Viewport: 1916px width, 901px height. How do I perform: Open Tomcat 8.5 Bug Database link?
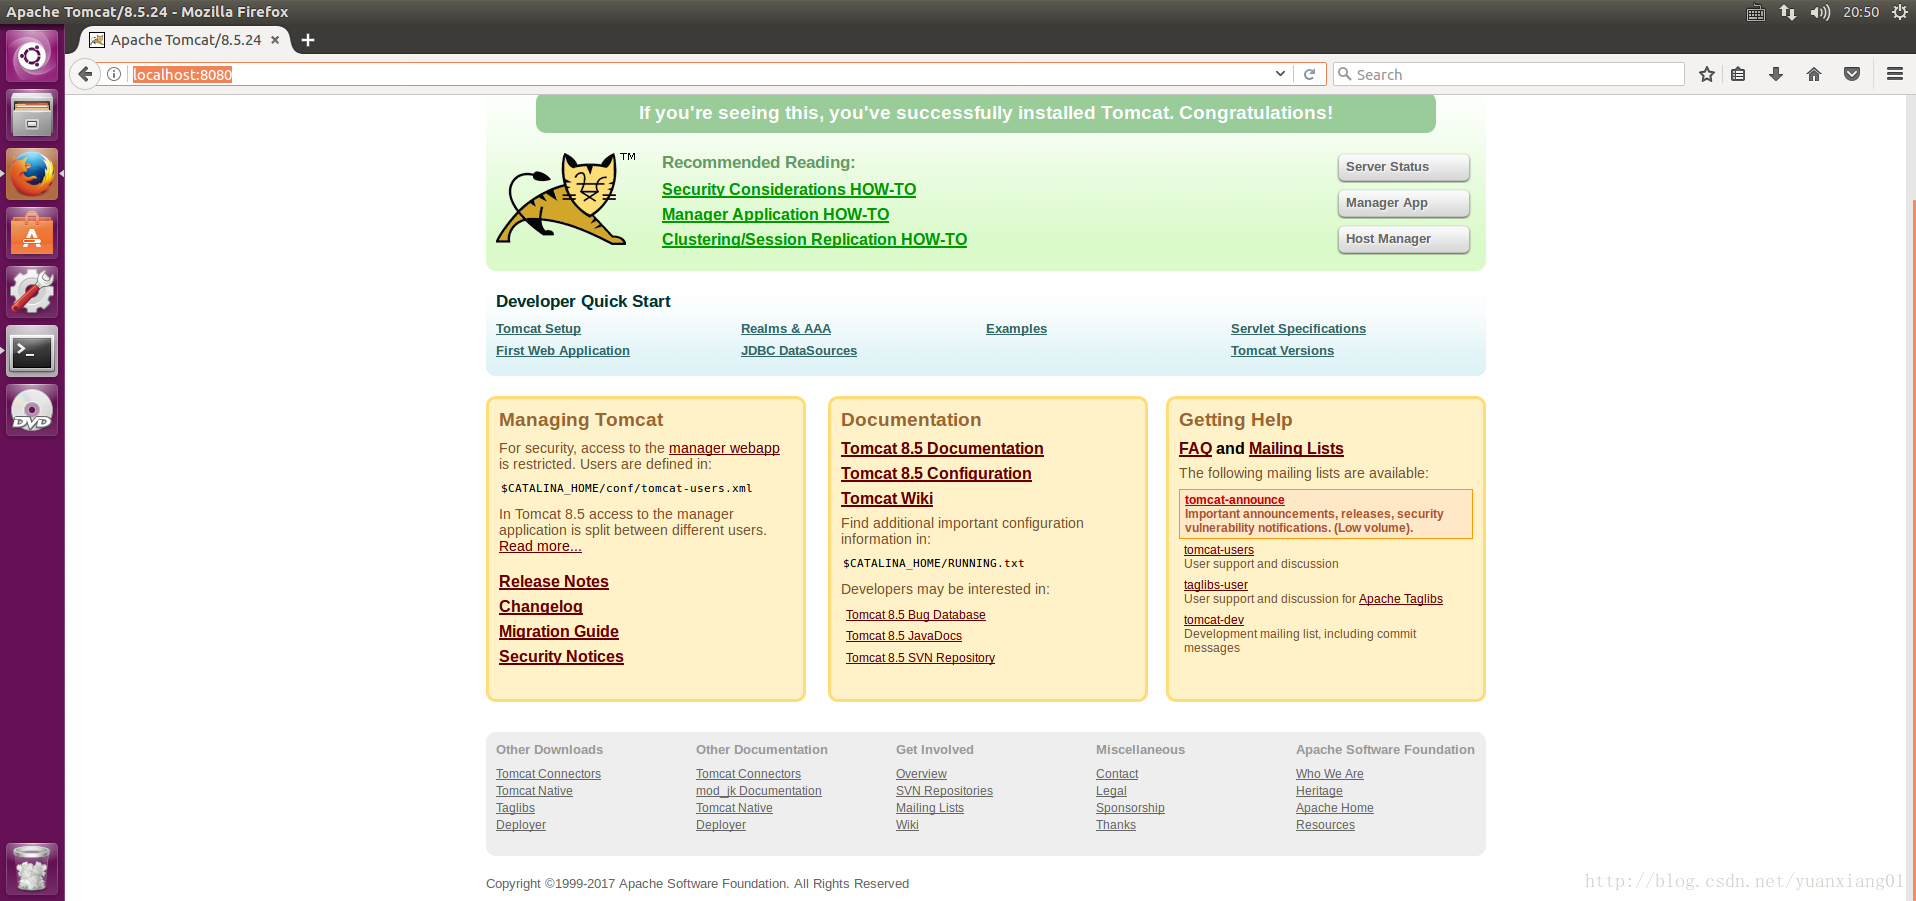point(916,615)
